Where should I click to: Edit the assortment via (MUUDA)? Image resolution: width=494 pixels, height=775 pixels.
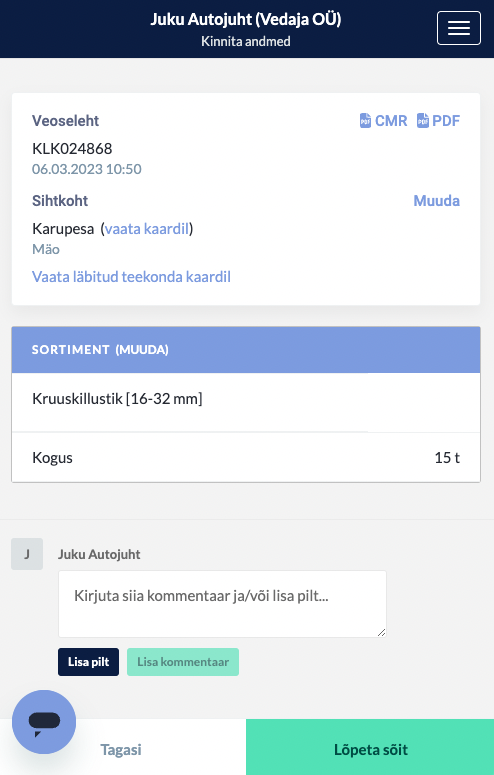(x=142, y=349)
